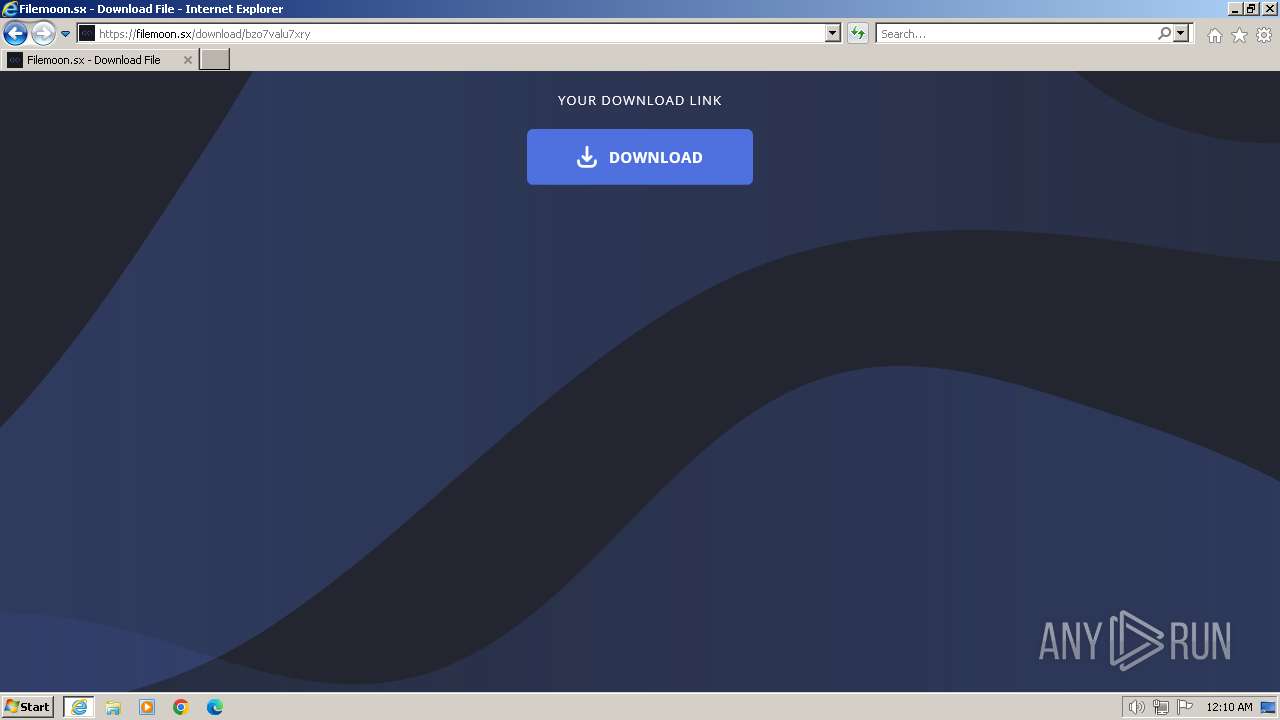The image size is (1280, 720).
Task: Restore down the Internet Explorer window
Action: (x=1251, y=9)
